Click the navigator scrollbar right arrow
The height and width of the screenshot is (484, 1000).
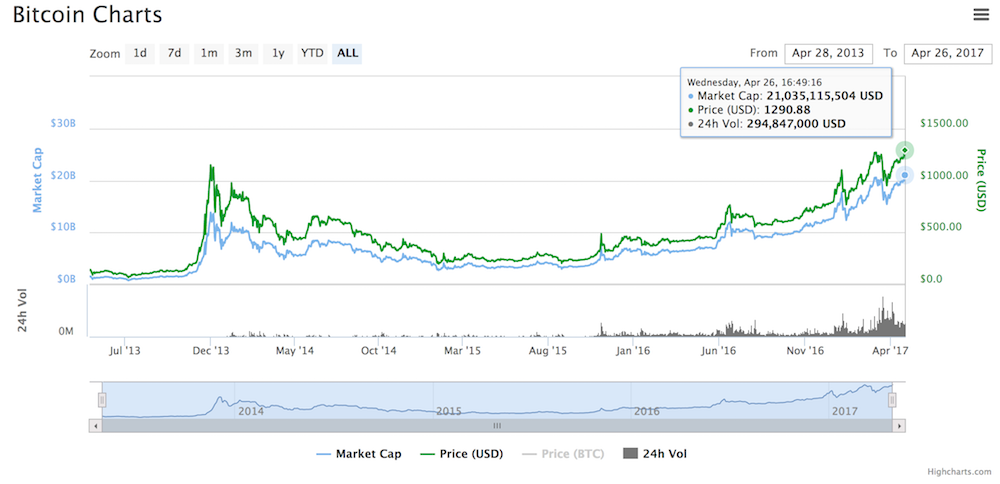(899, 425)
